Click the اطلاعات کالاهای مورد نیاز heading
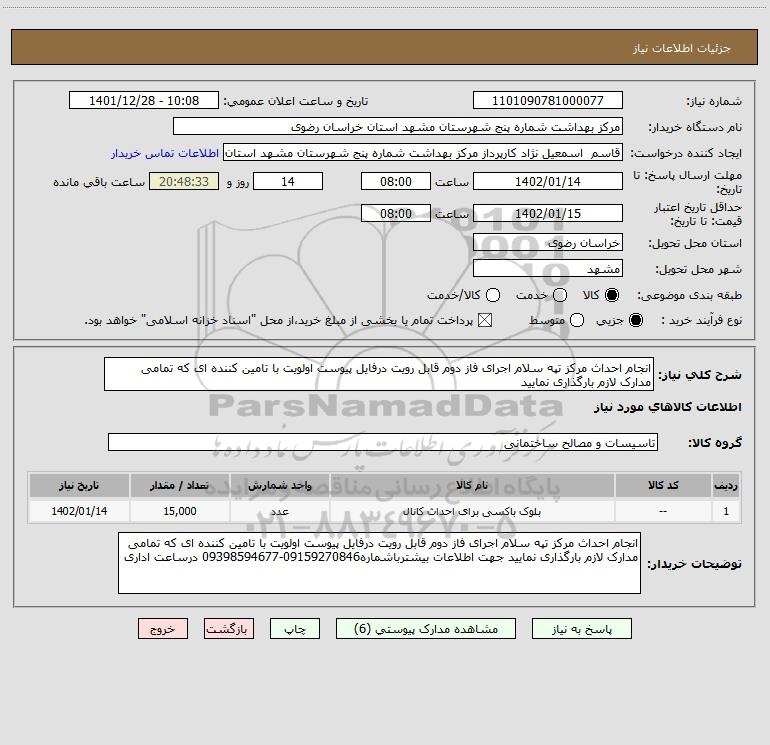770x745 pixels. click(x=667, y=407)
